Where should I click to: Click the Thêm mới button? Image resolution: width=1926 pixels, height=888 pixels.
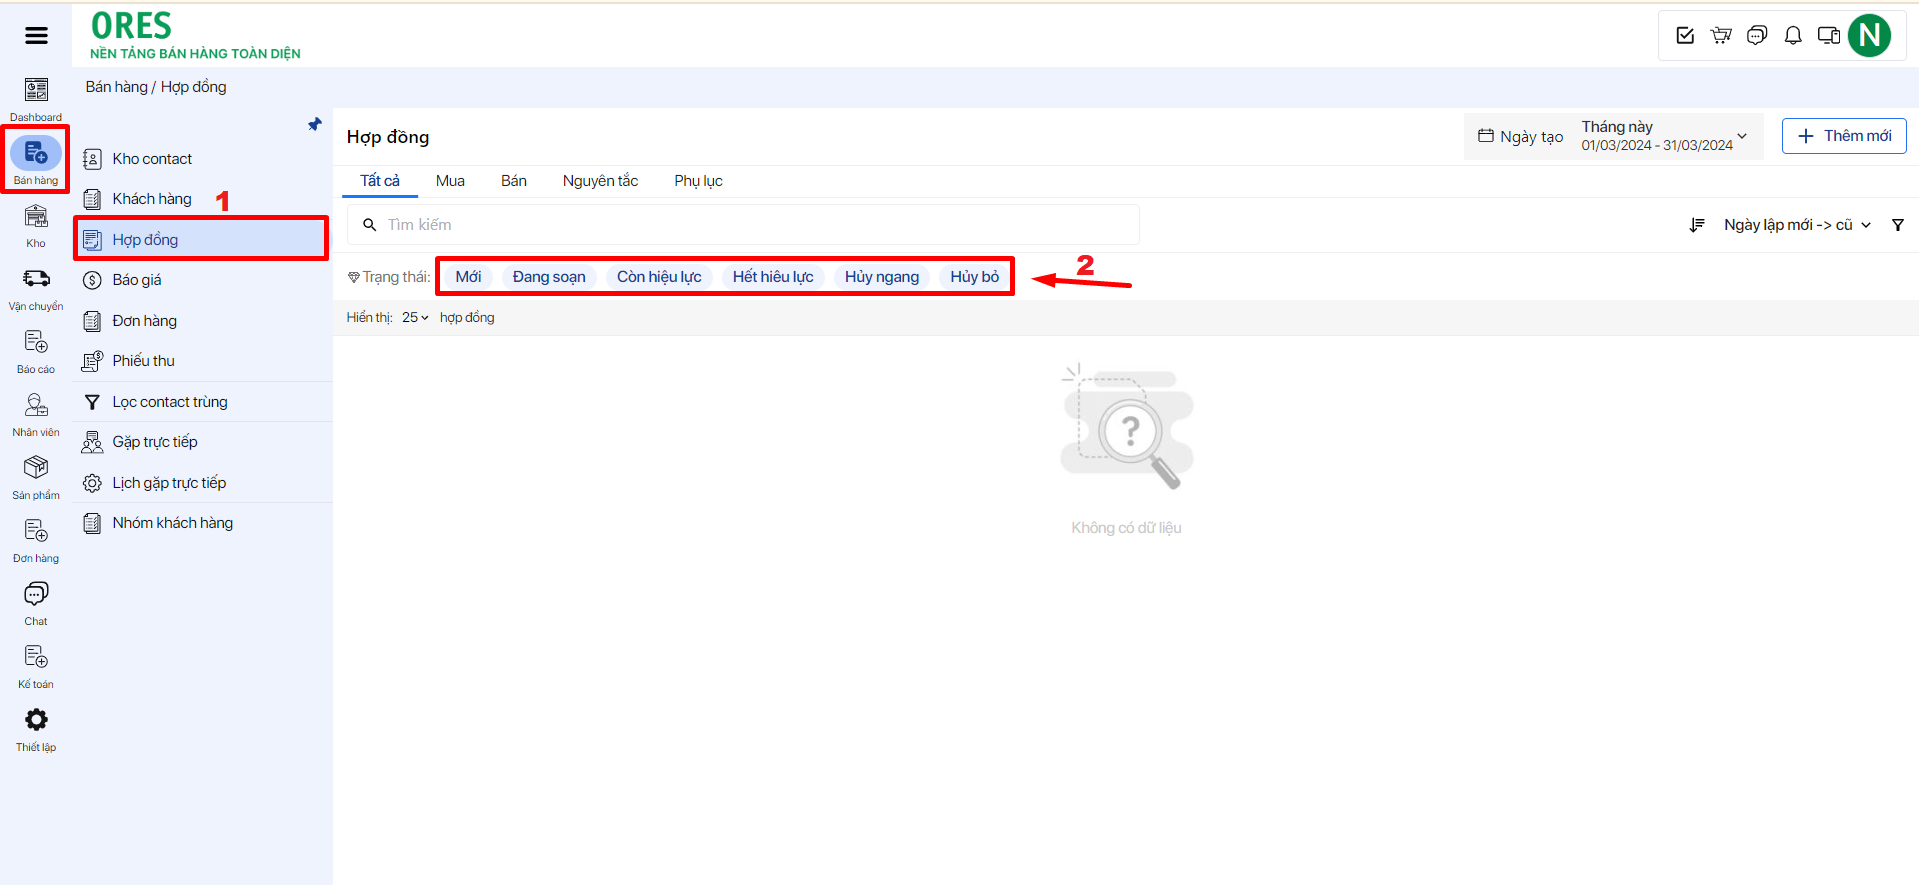[1843, 136]
